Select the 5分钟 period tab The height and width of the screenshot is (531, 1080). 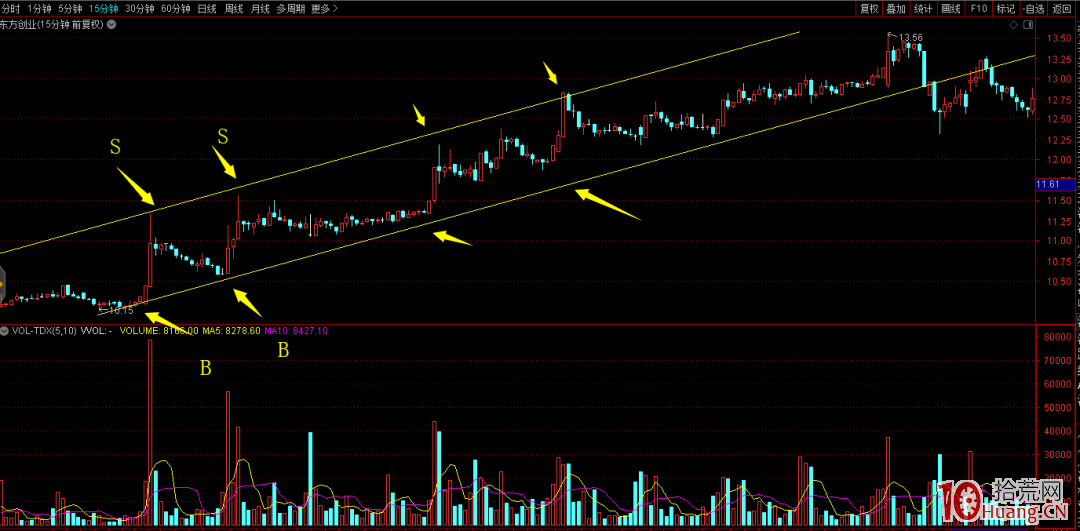[70, 9]
